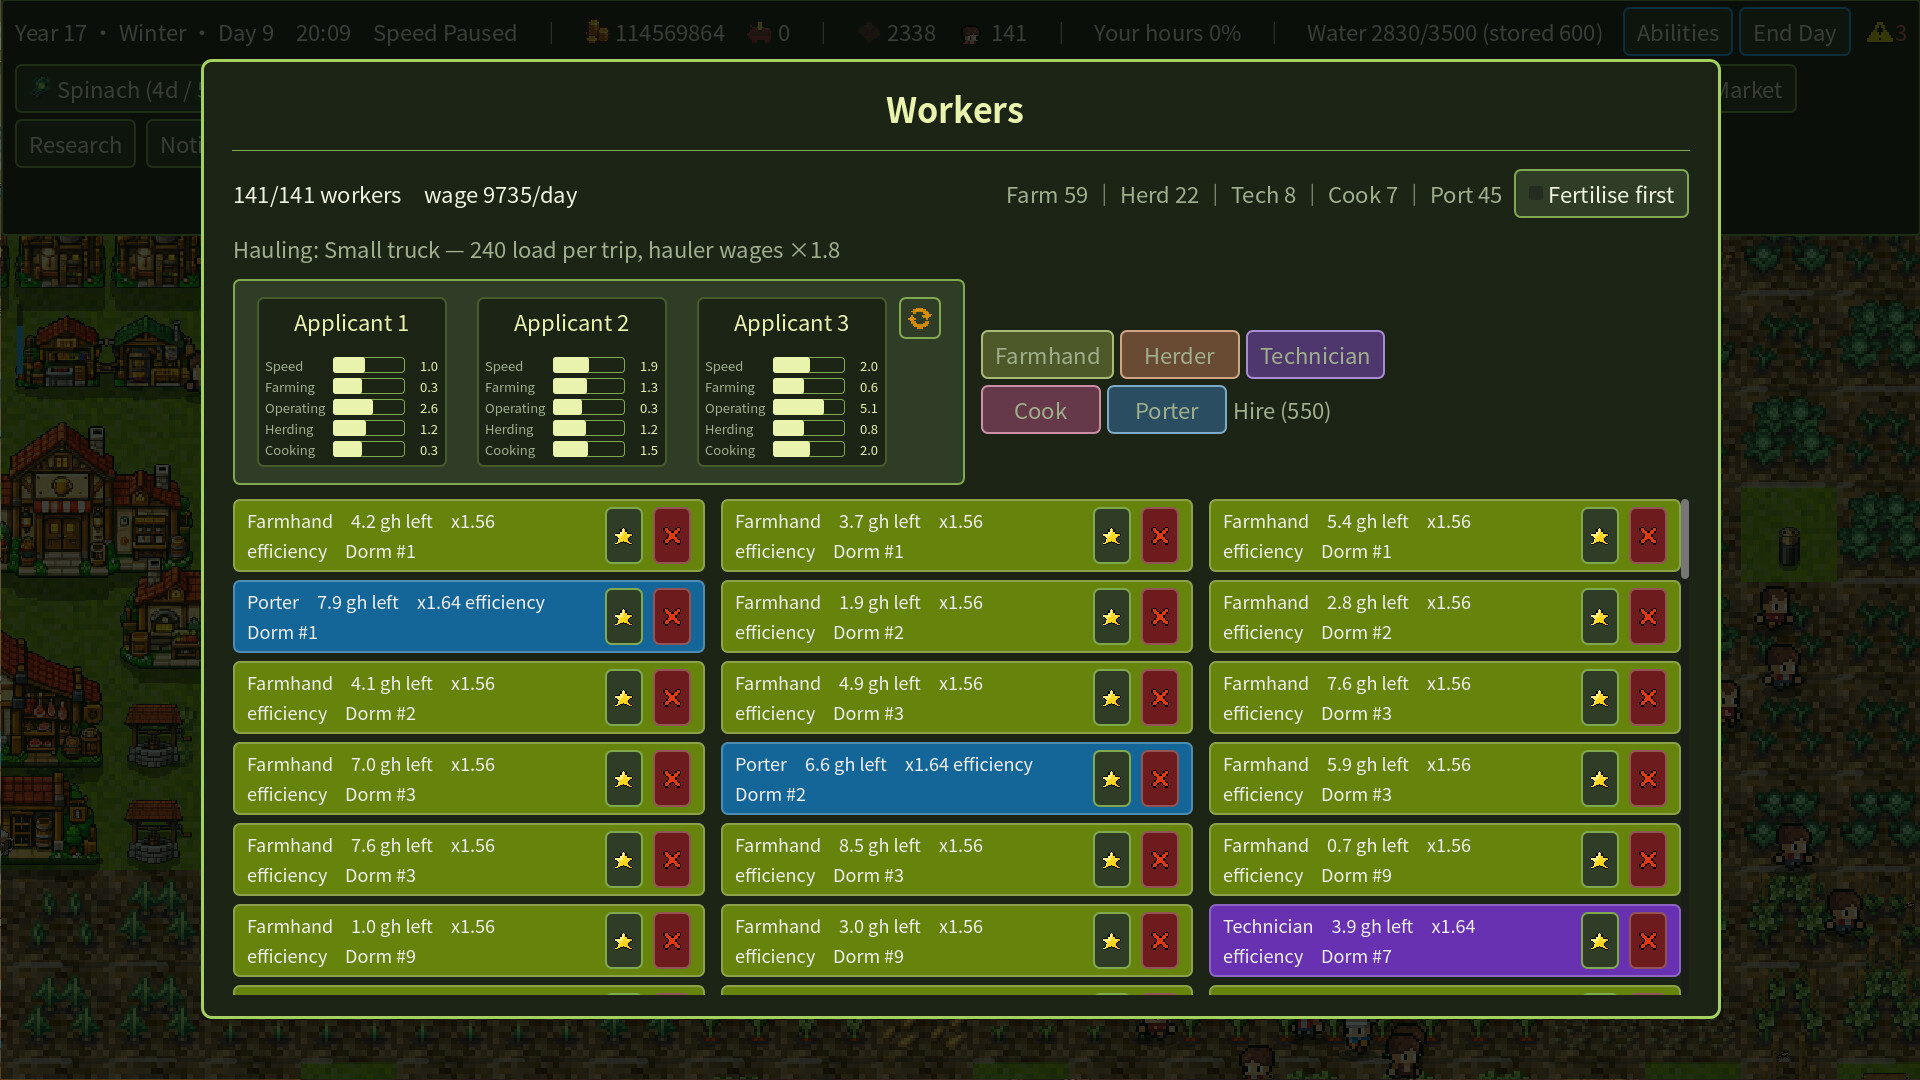Star the Porter with 6.6 gh left
The width and height of the screenshot is (1920, 1080).
point(1111,779)
